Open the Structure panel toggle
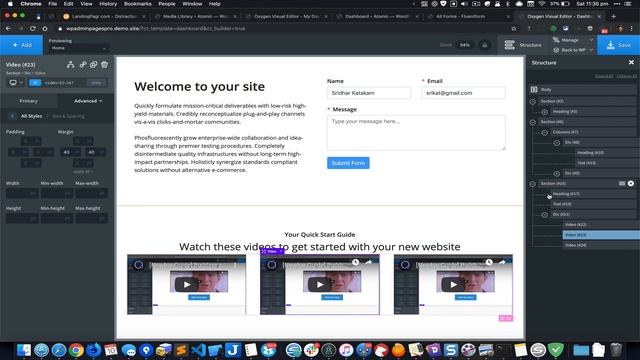 (523, 45)
